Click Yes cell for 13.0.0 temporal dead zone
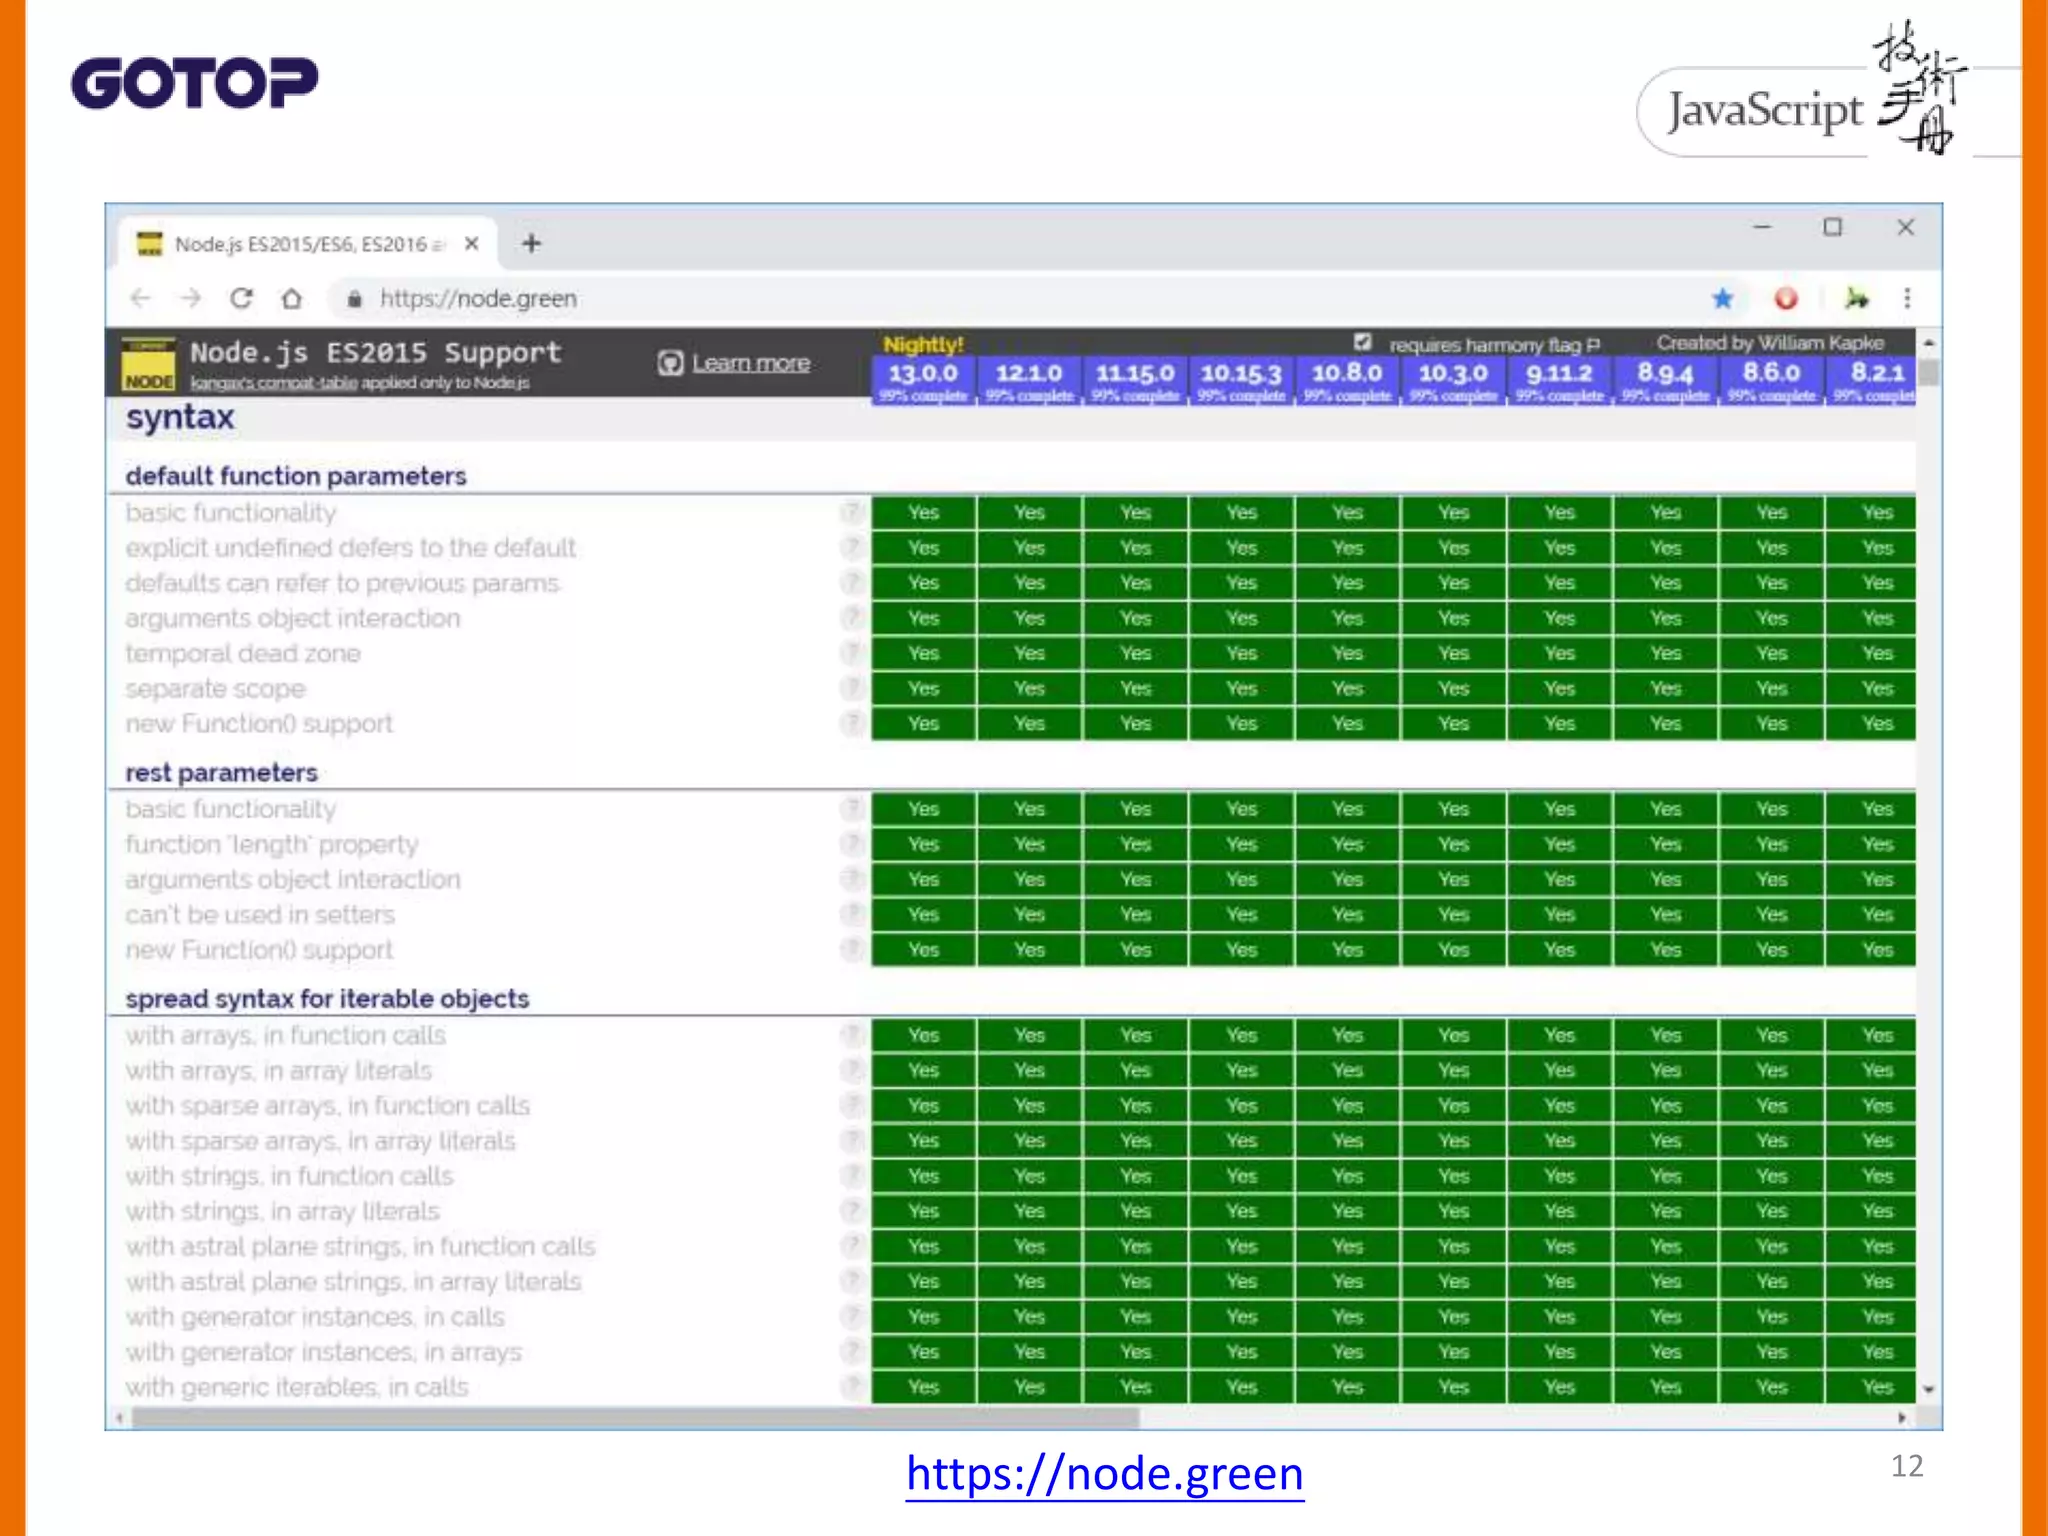This screenshot has height=1536, width=2048. (x=923, y=653)
